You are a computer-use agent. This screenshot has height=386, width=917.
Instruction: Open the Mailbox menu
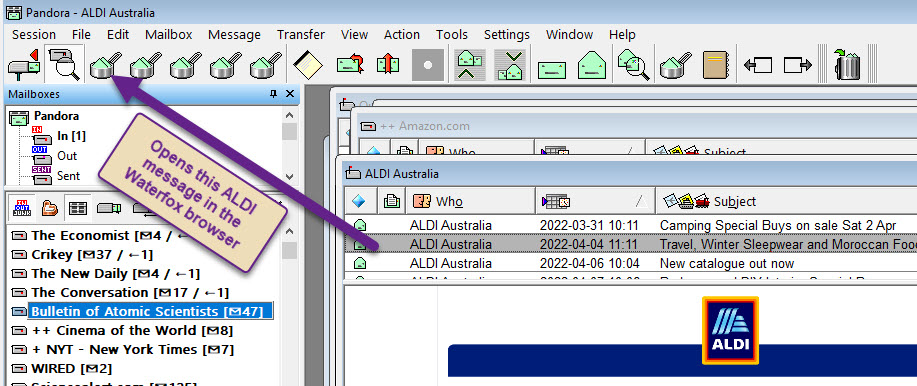pos(168,35)
